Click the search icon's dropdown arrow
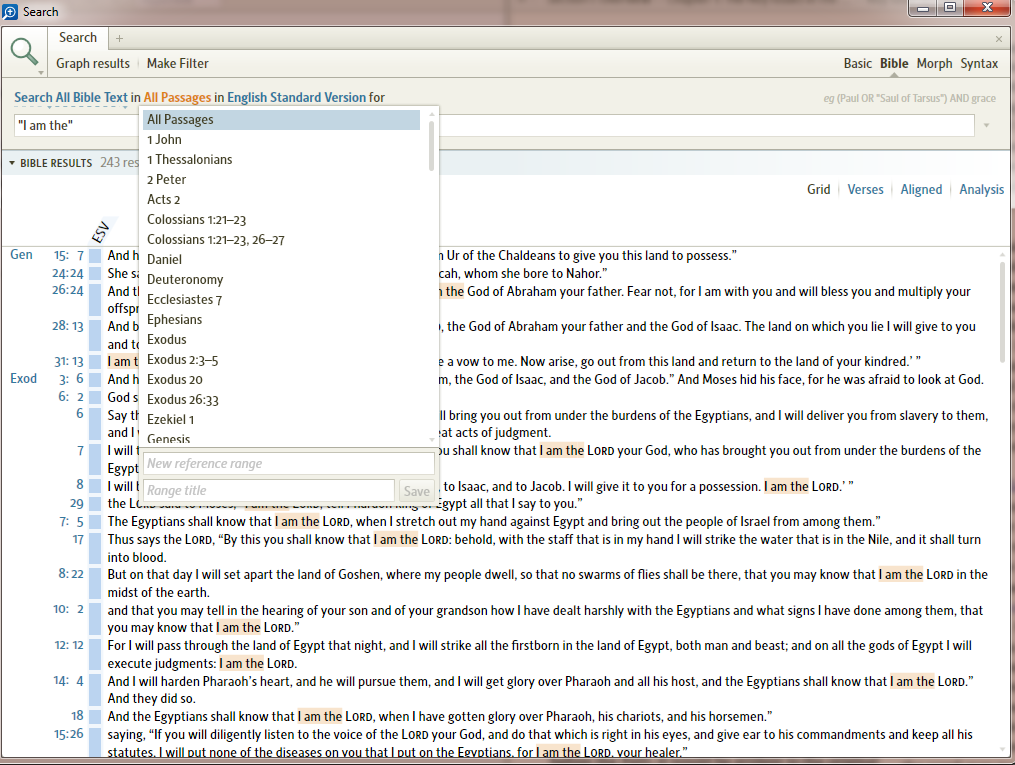Image resolution: width=1015 pixels, height=765 pixels. click(41, 72)
